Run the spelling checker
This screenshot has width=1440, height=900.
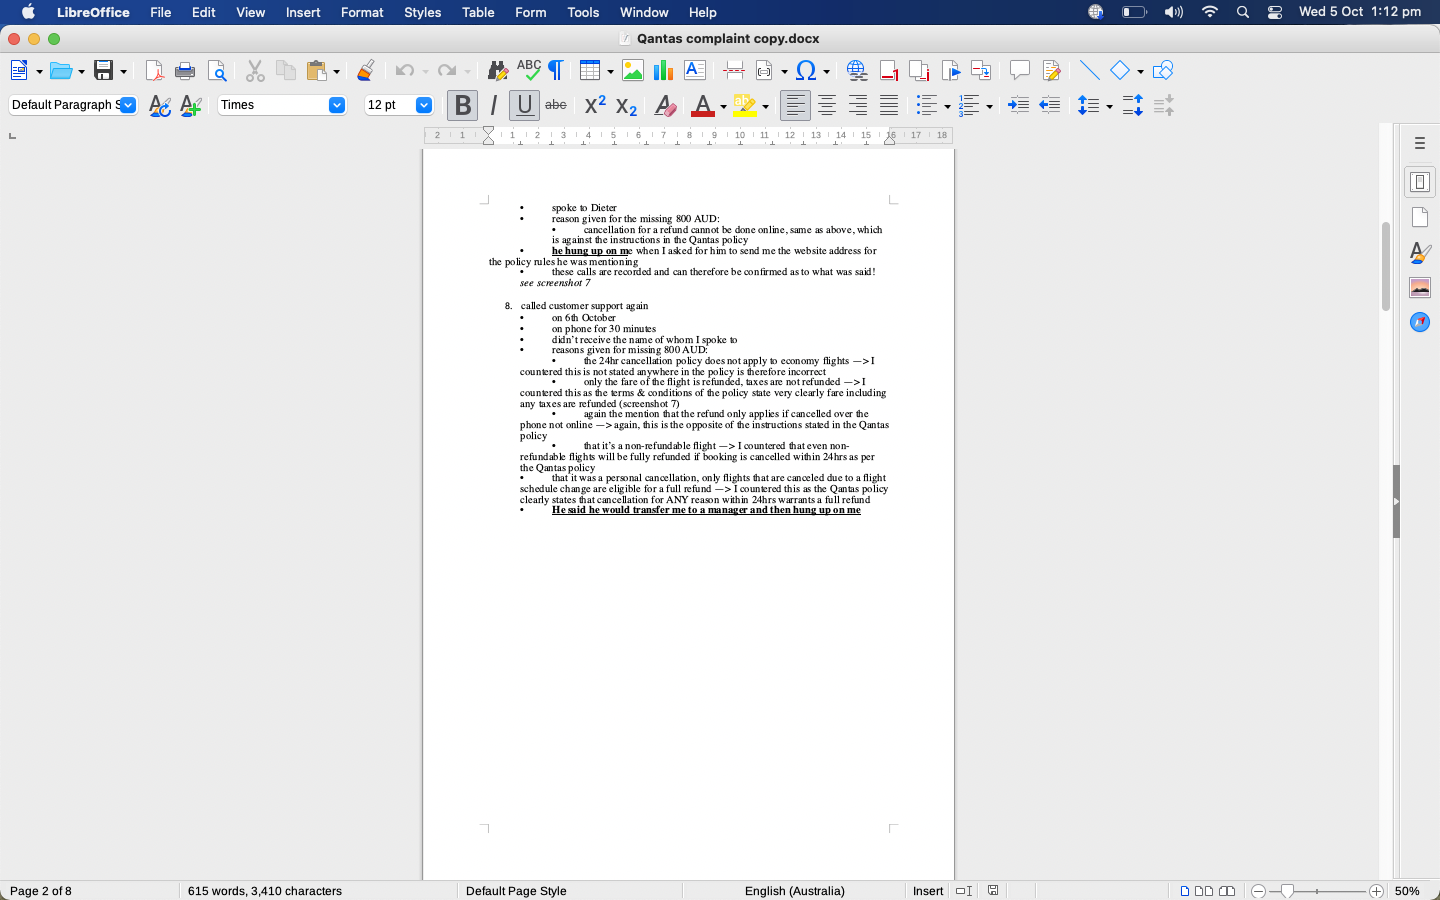pos(529,70)
